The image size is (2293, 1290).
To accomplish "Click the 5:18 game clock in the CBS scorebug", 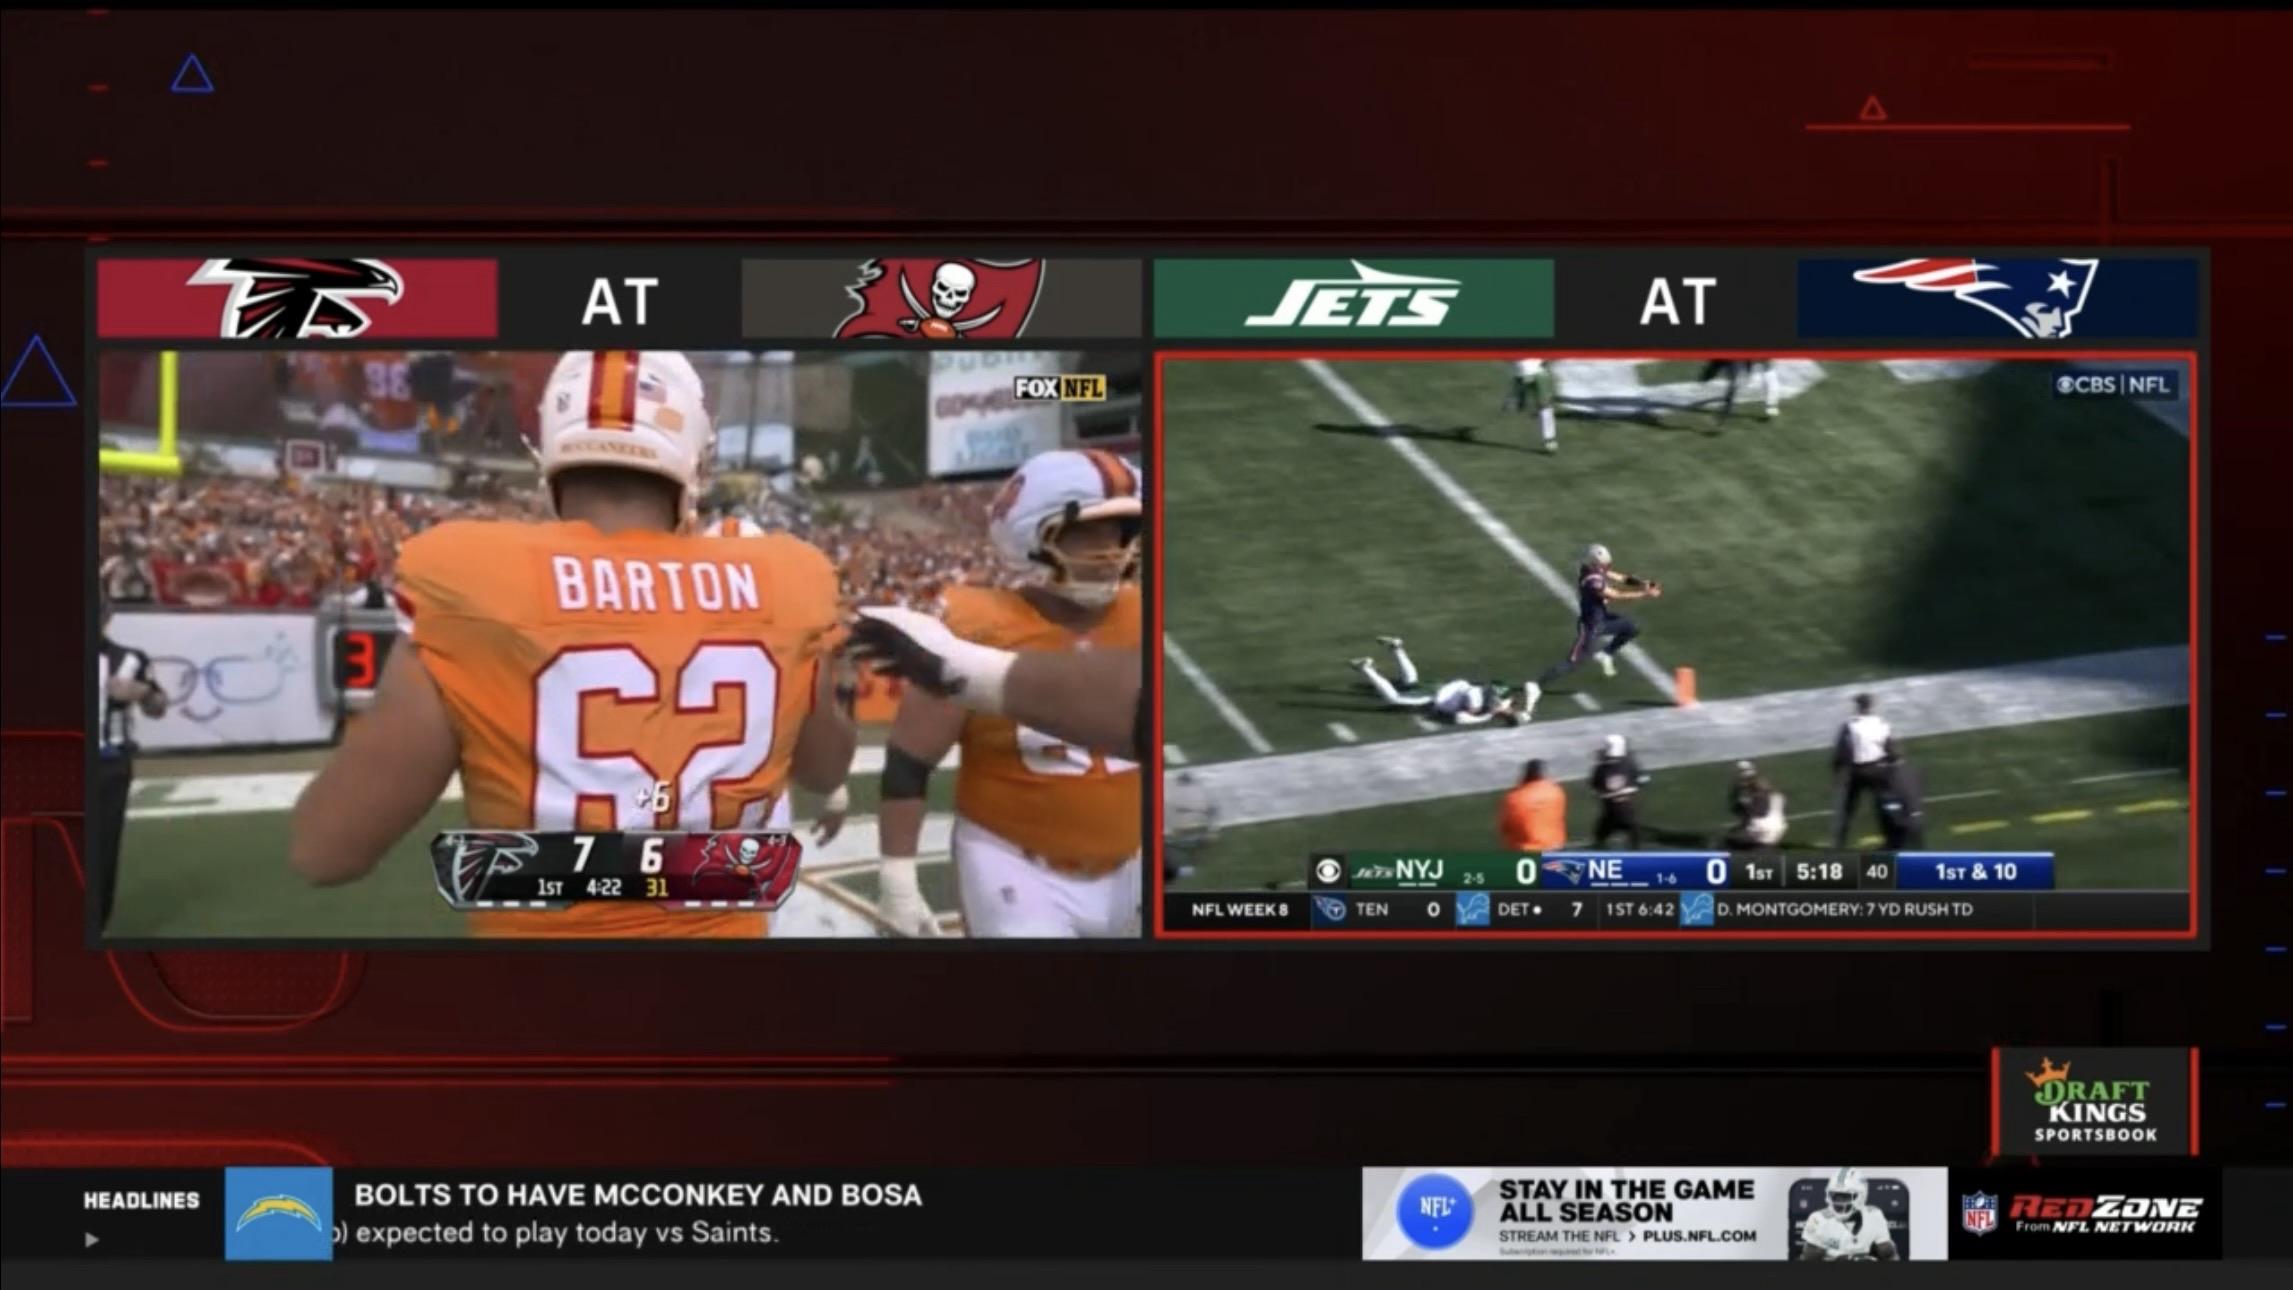I will point(1819,872).
